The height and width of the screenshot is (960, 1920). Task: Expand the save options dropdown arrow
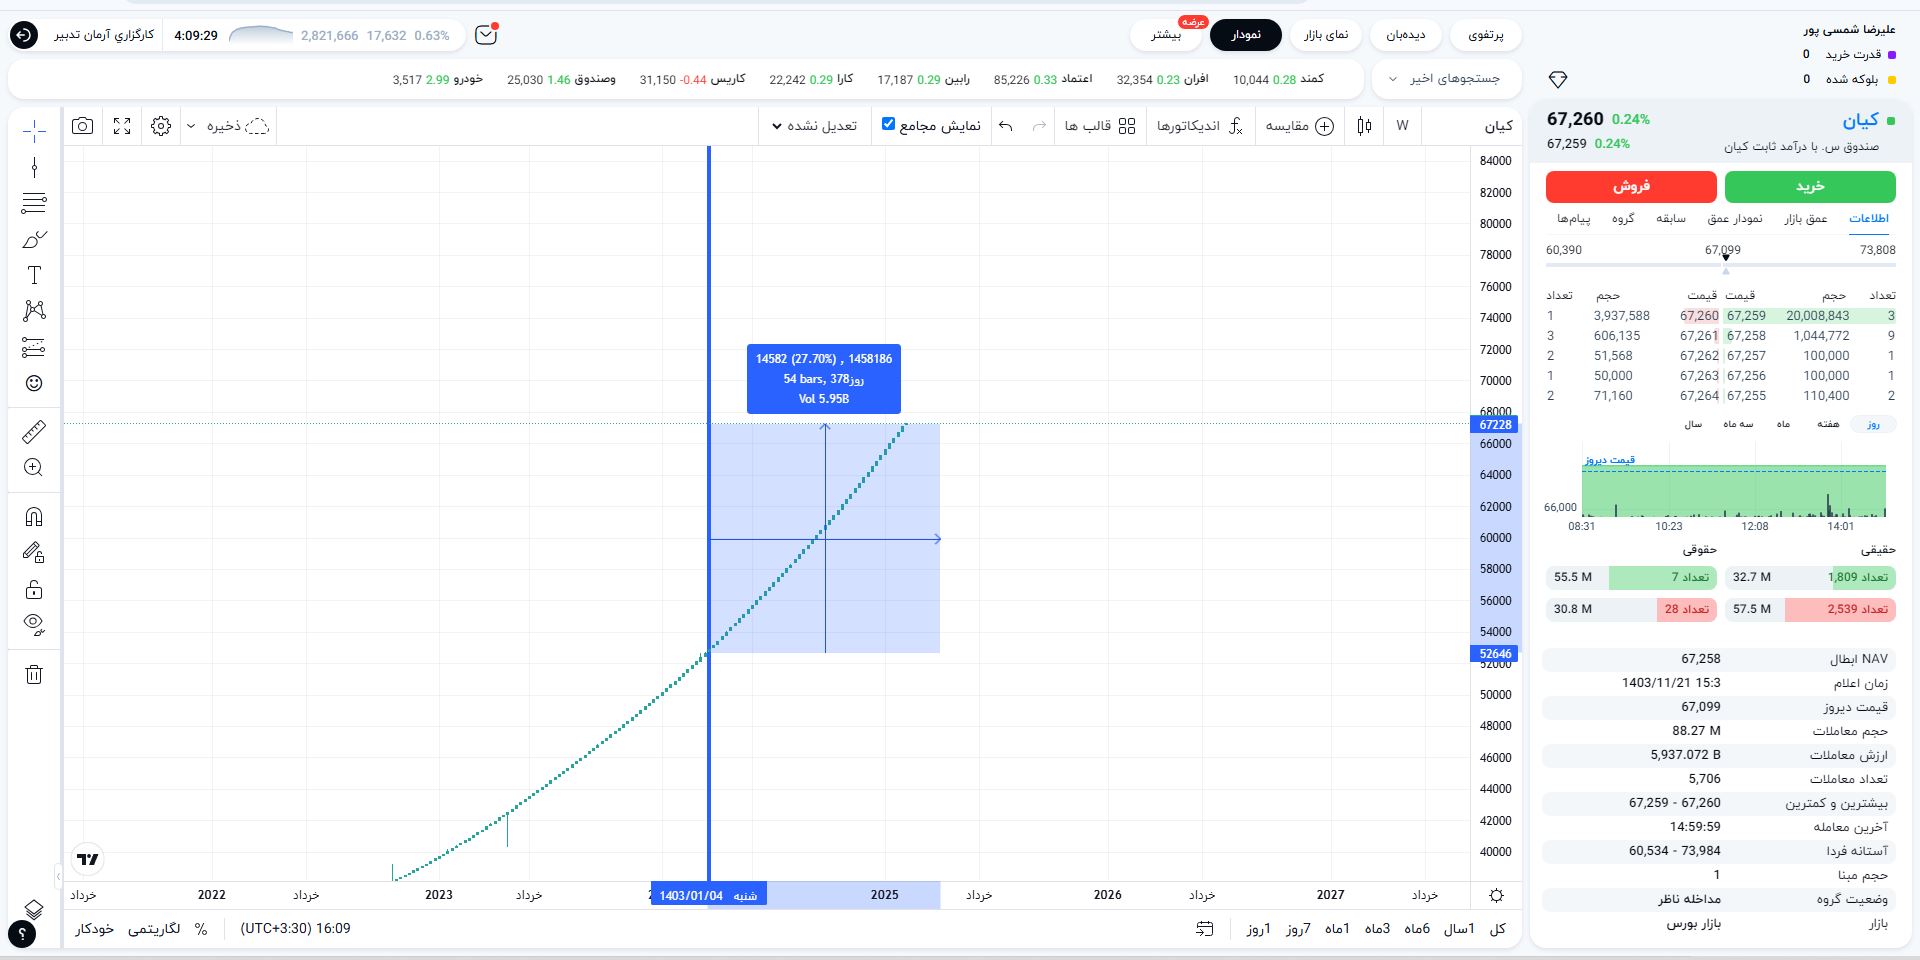(191, 126)
